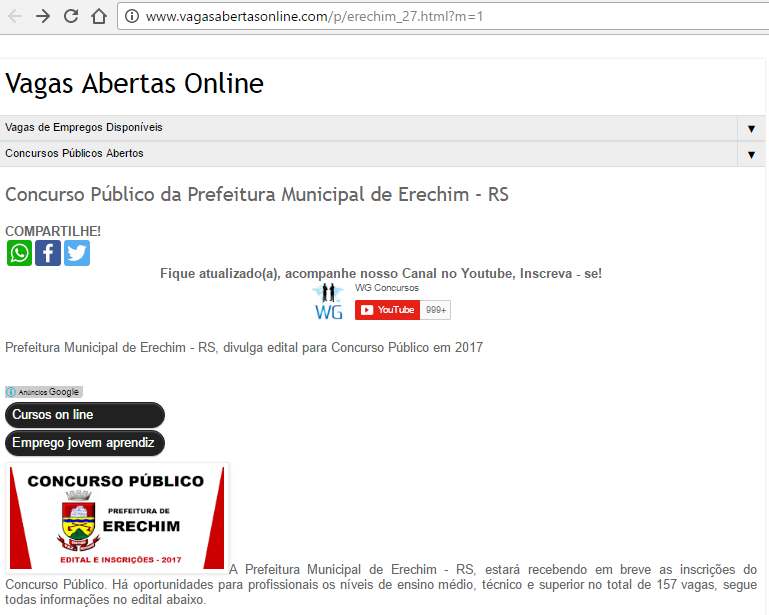Share page via WhatsApp icon
Image resolution: width=769 pixels, height=615 pixels.
[19, 253]
